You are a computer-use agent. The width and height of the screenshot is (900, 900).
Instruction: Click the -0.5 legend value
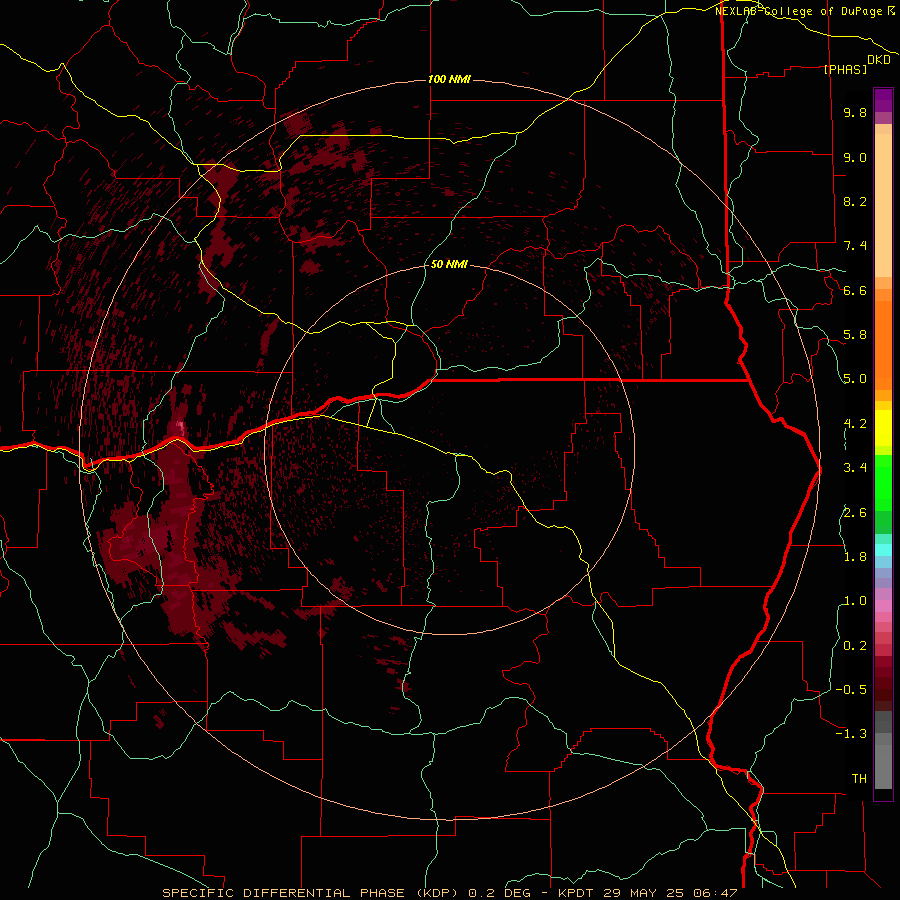click(851, 690)
